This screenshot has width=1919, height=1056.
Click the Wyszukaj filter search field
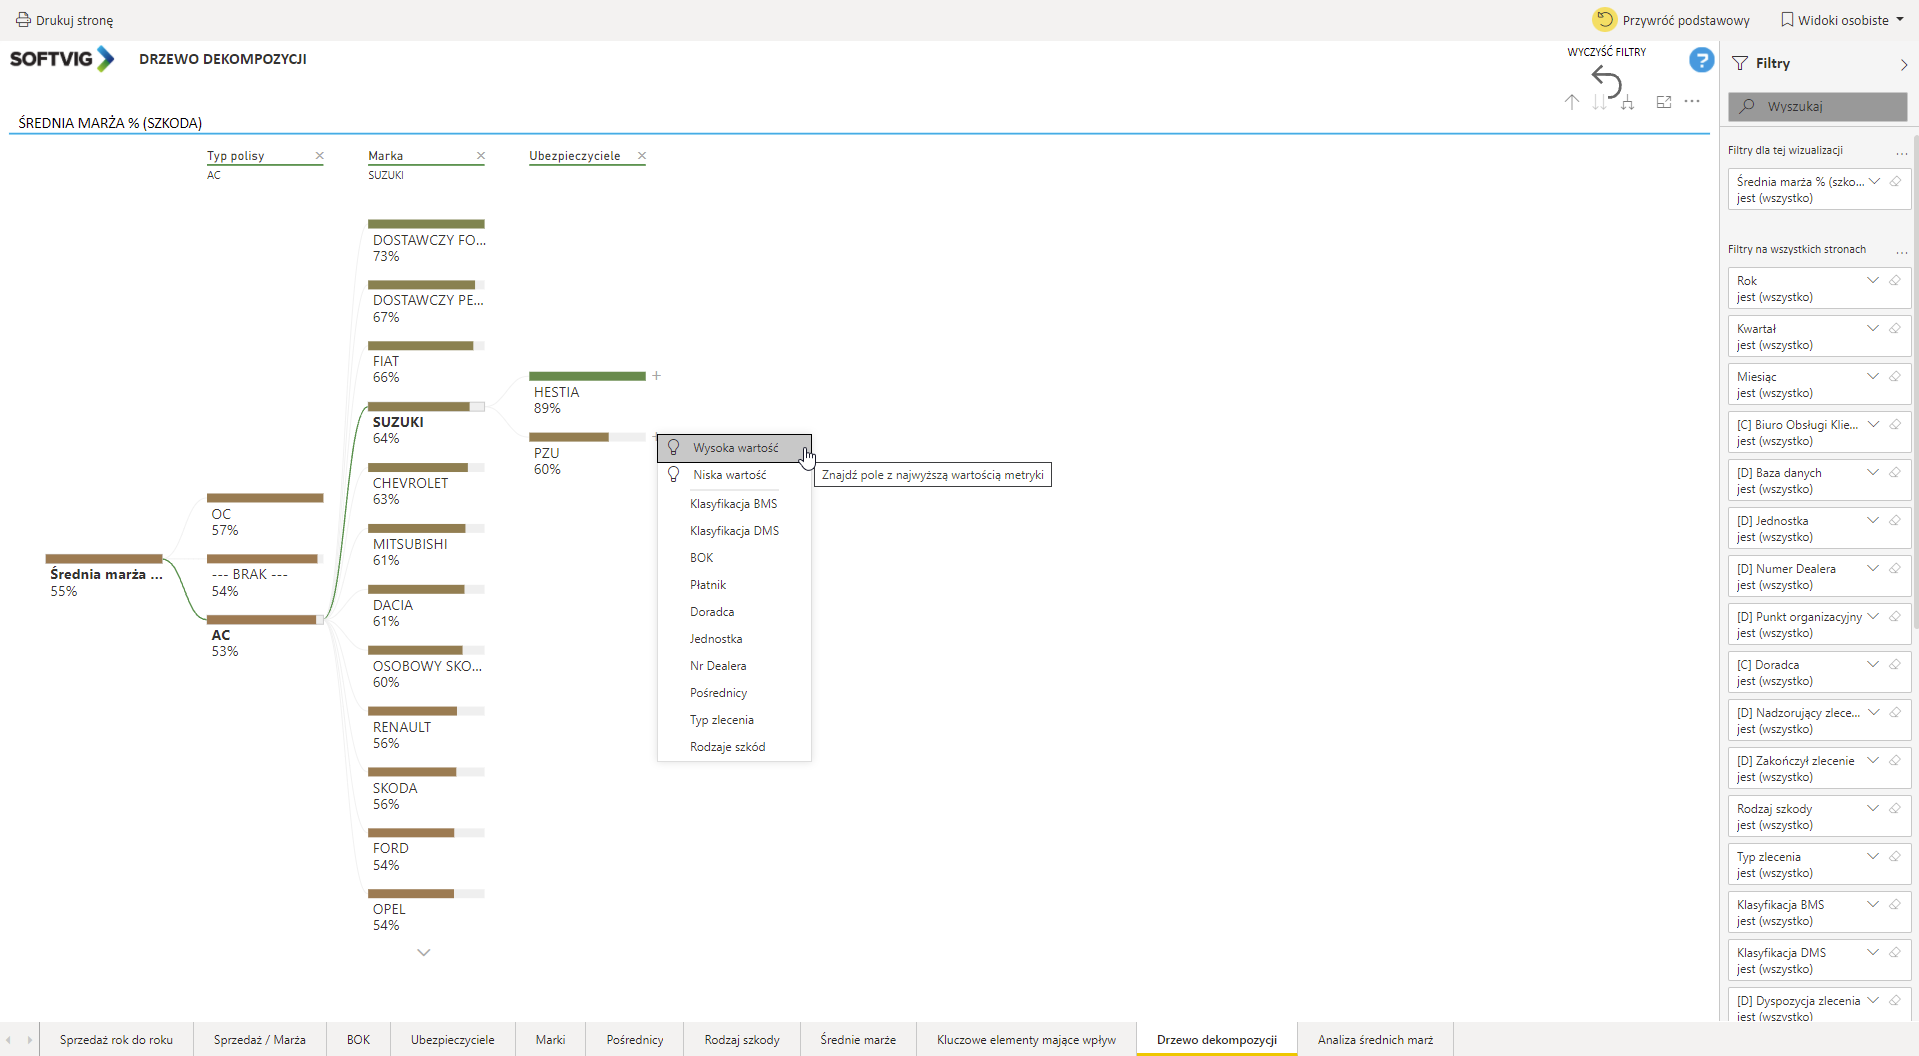1817,106
